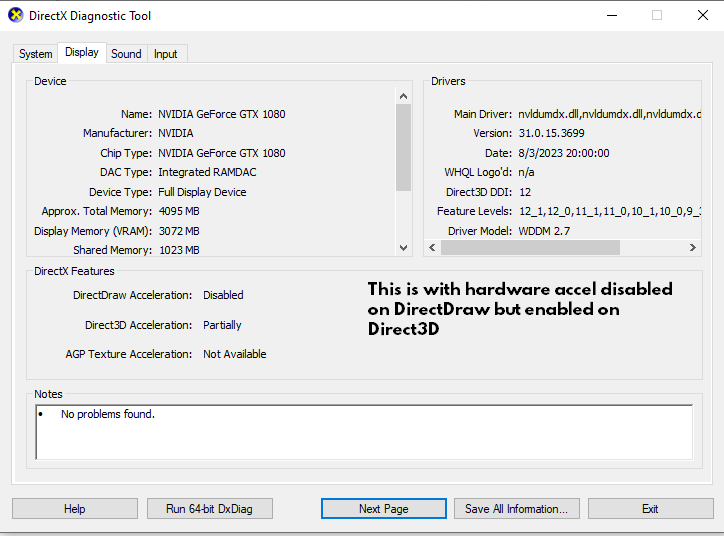Click the Drivers panel scroll left arrow
Image resolution: width=724 pixels, height=536 pixels.
tap(432, 248)
